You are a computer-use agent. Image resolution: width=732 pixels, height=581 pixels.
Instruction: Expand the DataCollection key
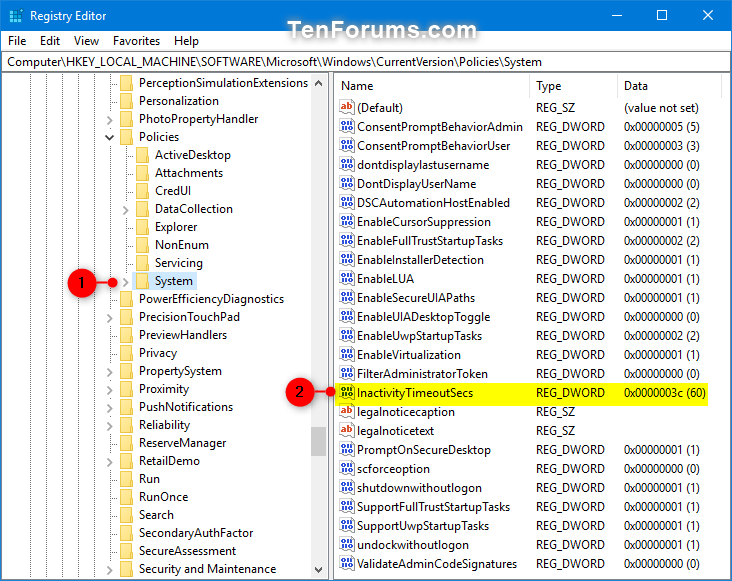pyautogui.click(x=126, y=210)
